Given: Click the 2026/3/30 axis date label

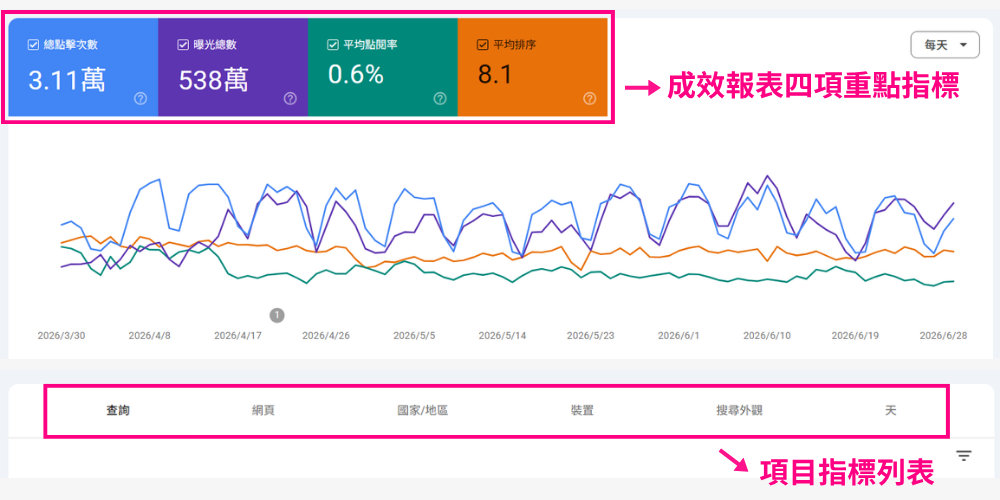Looking at the screenshot, I should (61, 335).
